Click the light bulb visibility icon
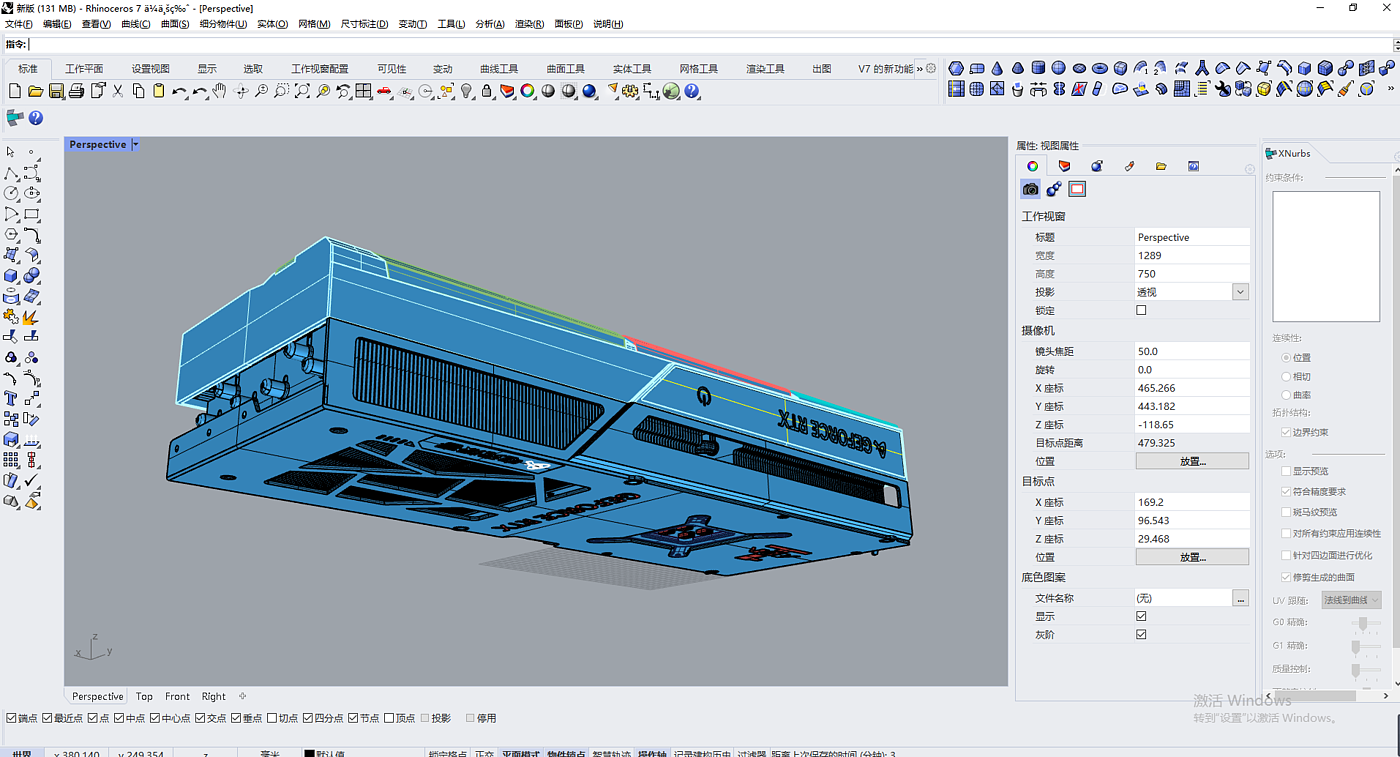 (466, 91)
